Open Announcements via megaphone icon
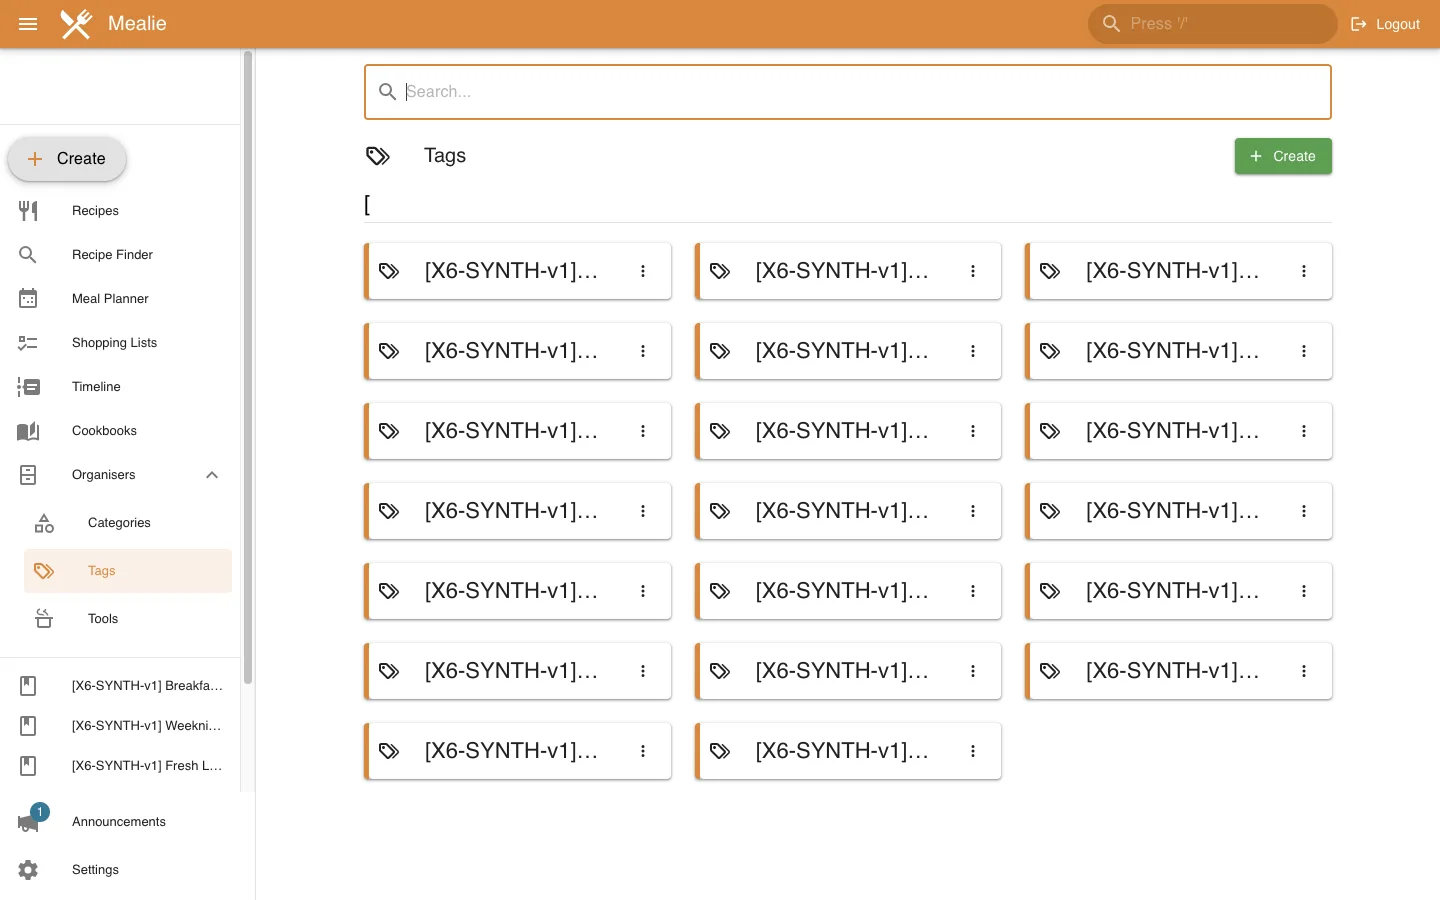 [x=28, y=822]
